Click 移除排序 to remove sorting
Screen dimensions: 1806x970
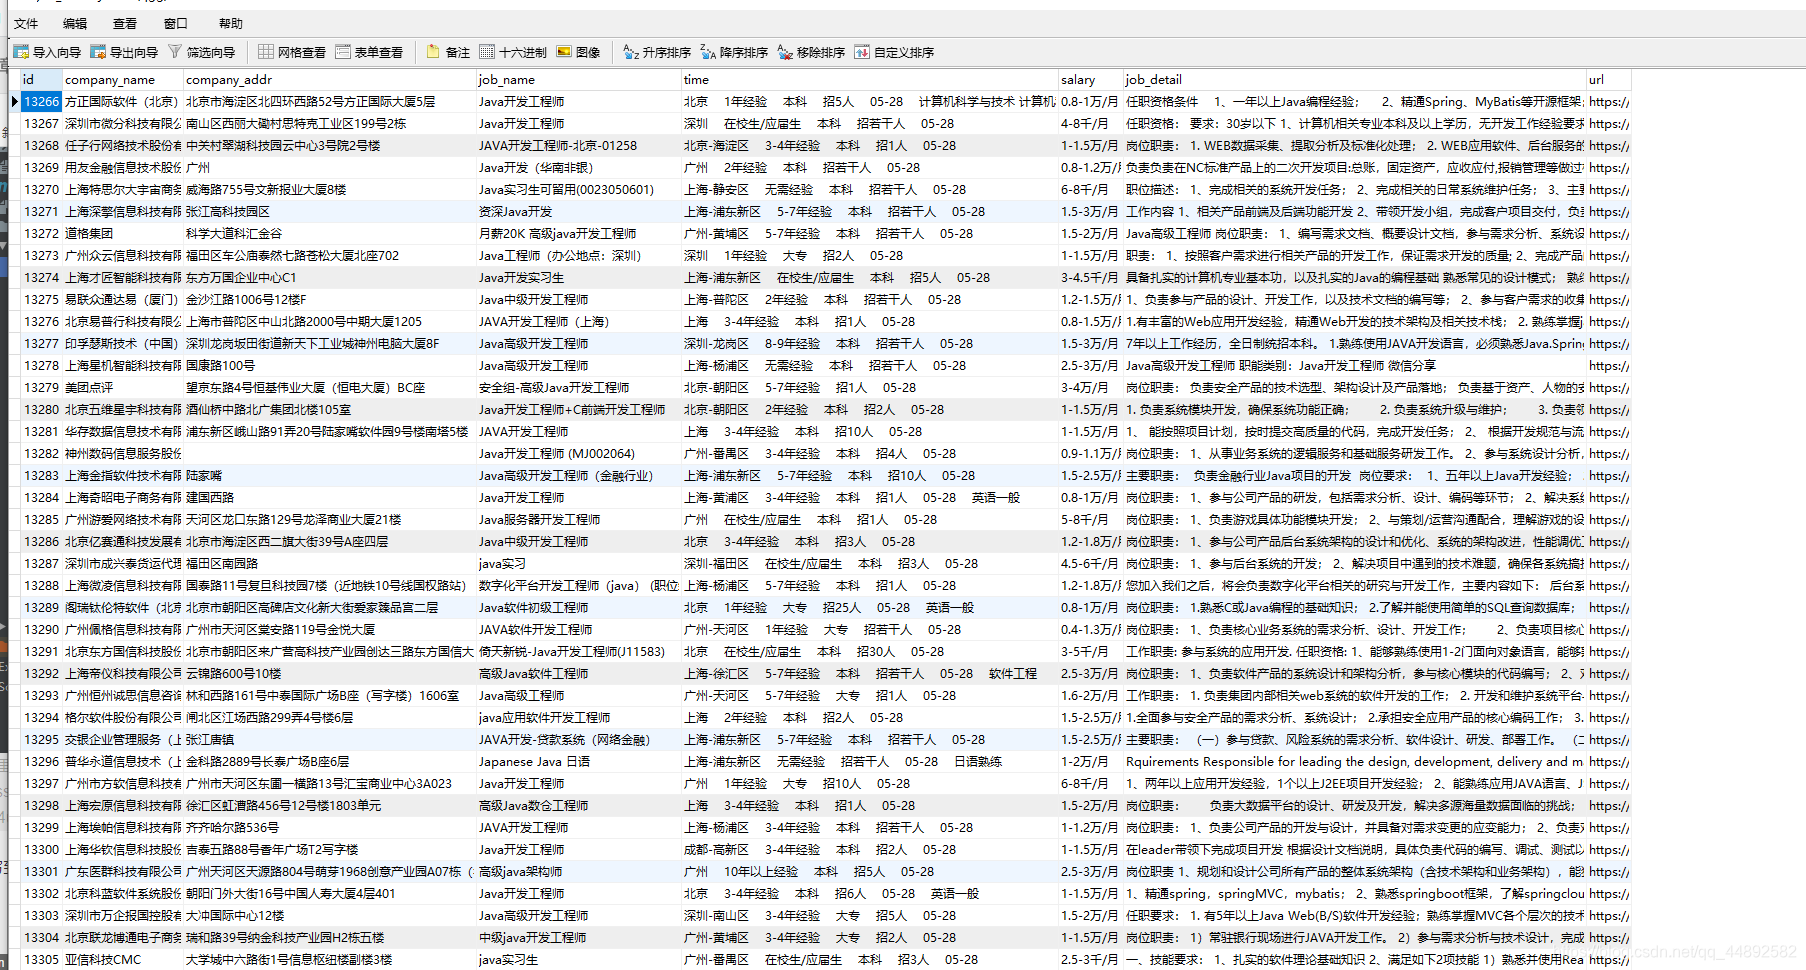(x=811, y=52)
